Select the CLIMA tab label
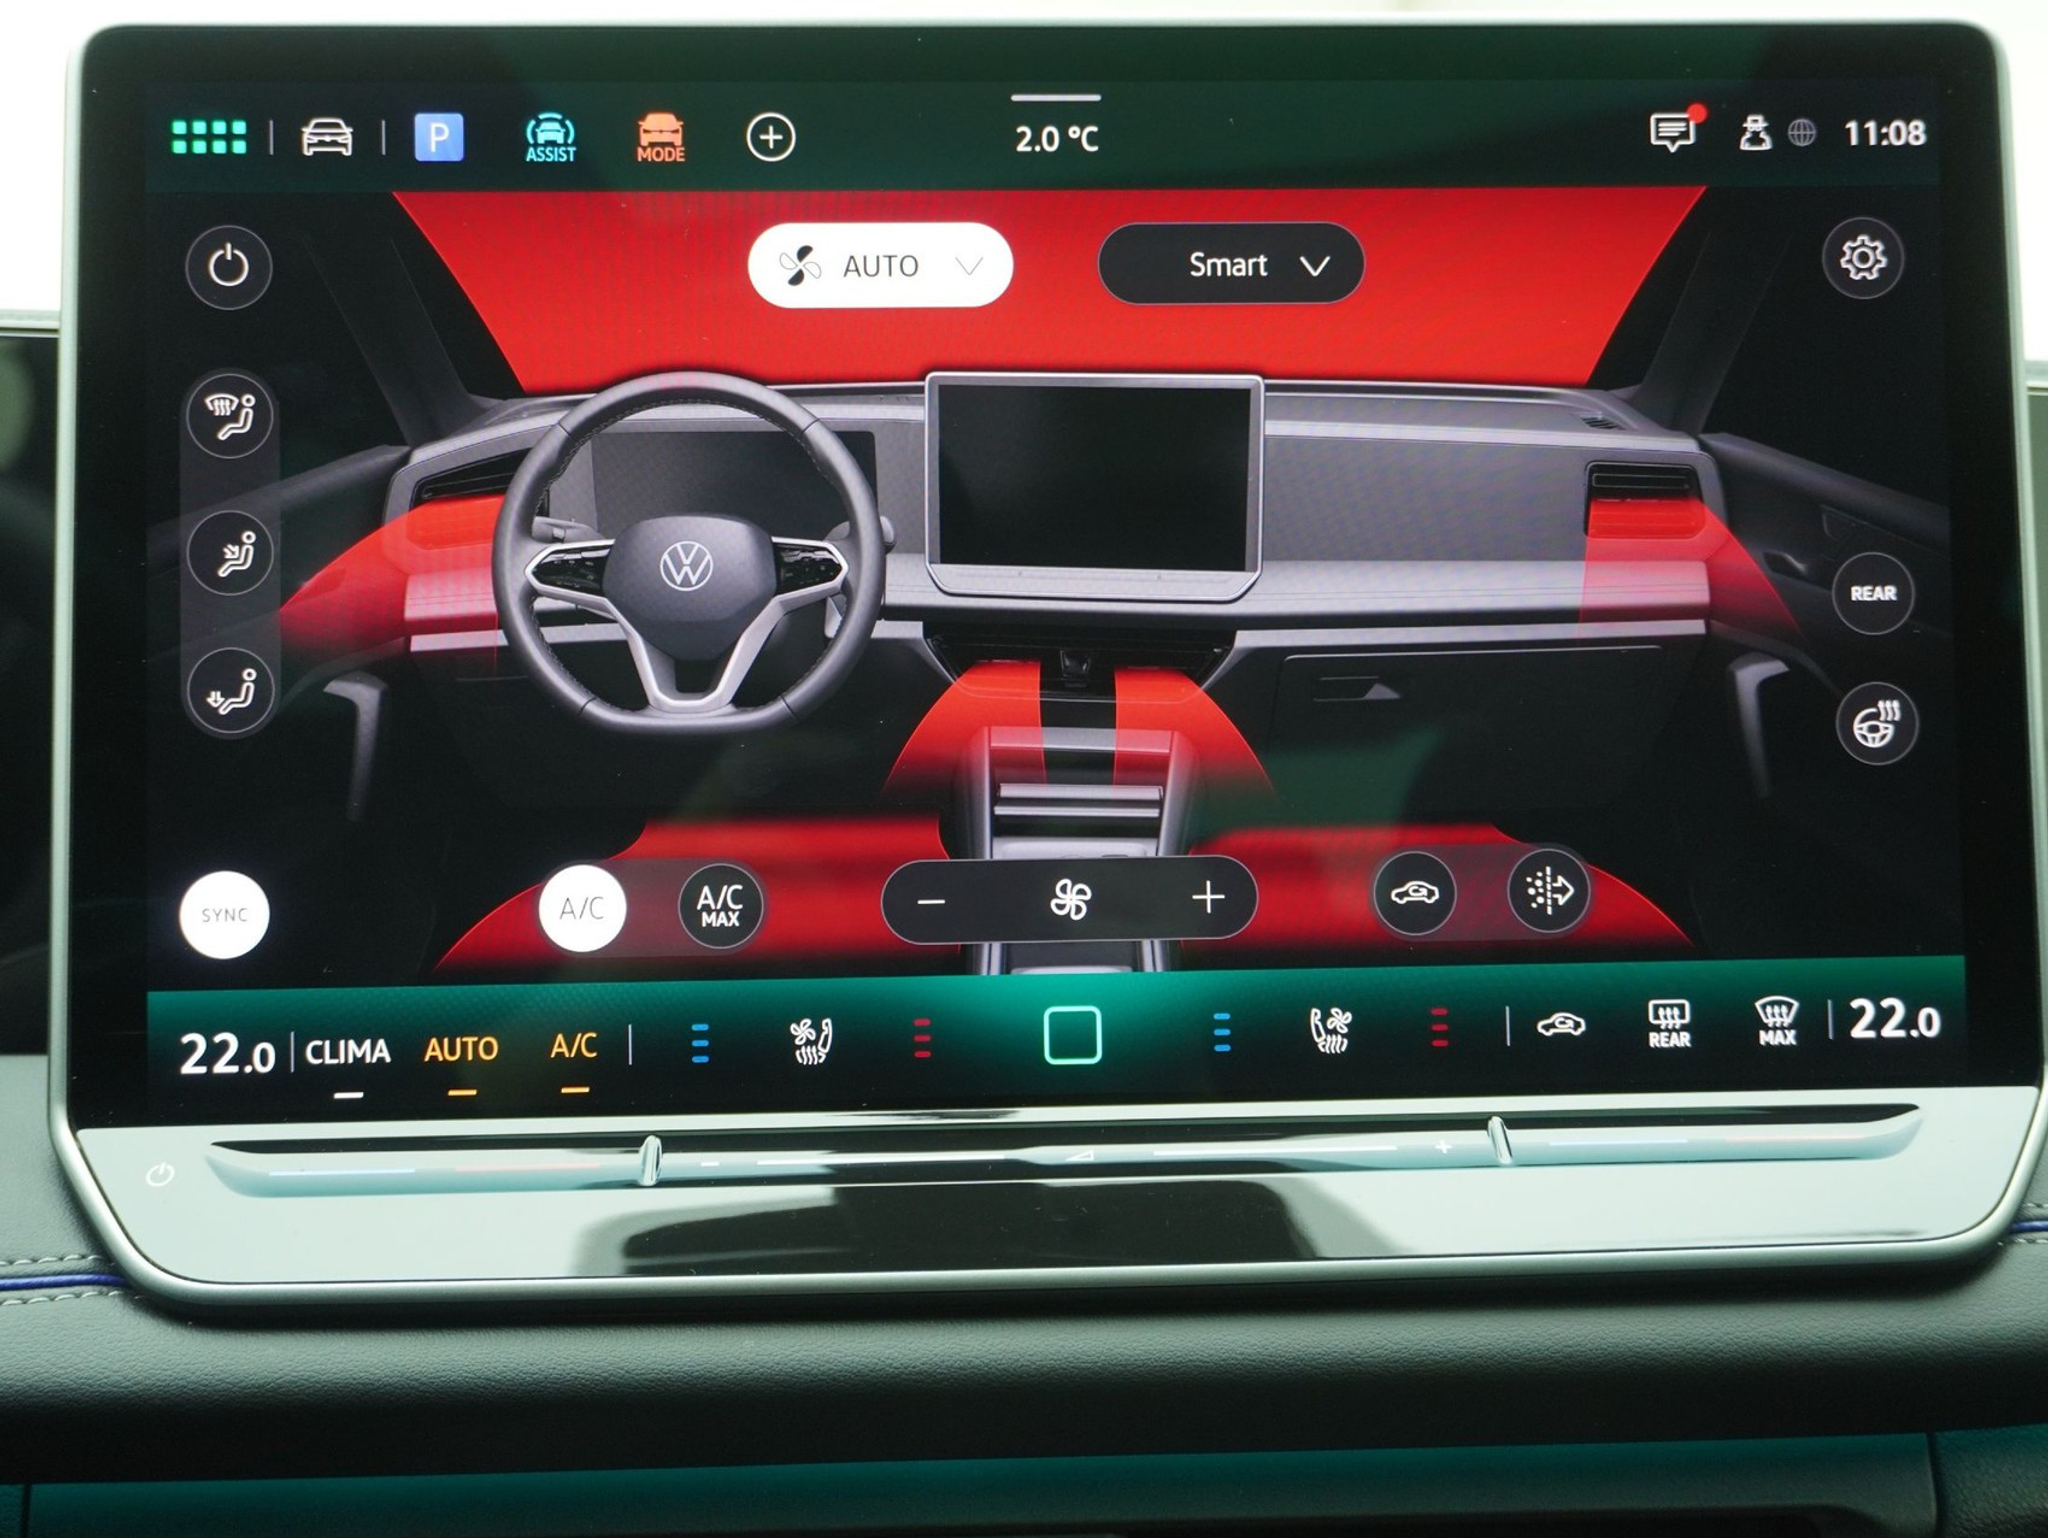Image resolution: width=2048 pixels, height=1538 pixels. point(347,1051)
